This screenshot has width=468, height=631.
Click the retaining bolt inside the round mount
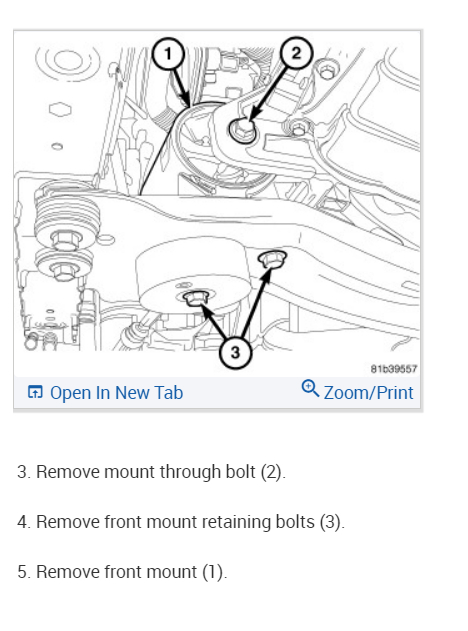tap(195, 298)
